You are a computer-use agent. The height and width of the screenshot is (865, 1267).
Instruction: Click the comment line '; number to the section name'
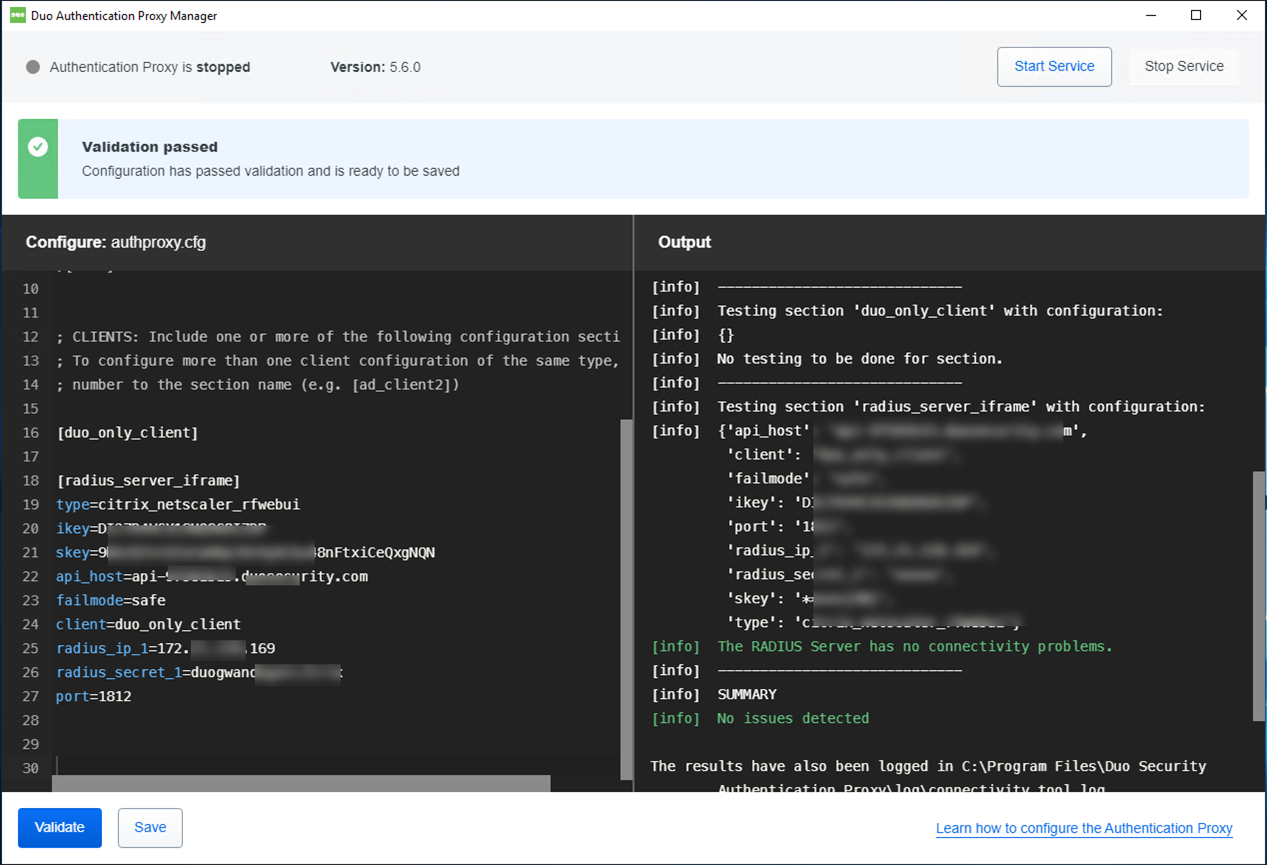258,385
